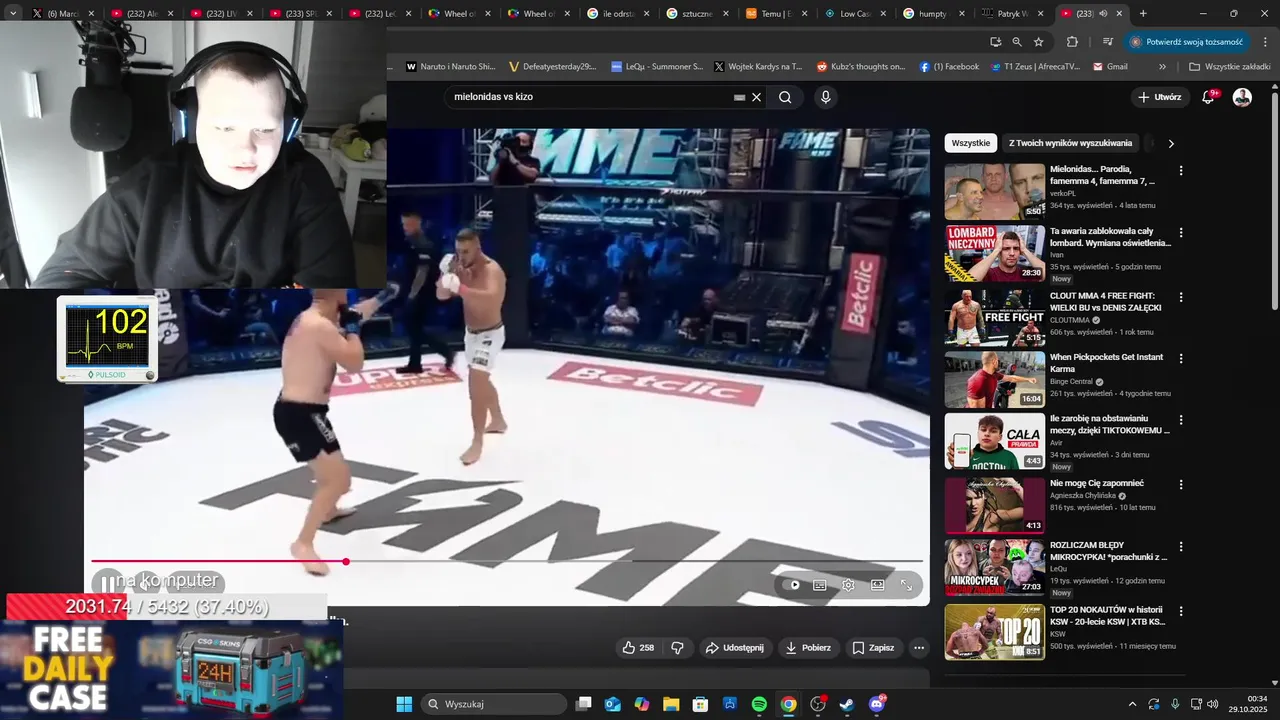The image size is (1280, 720).
Task: Open options for lombard awaria video
Action: coord(1181,233)
